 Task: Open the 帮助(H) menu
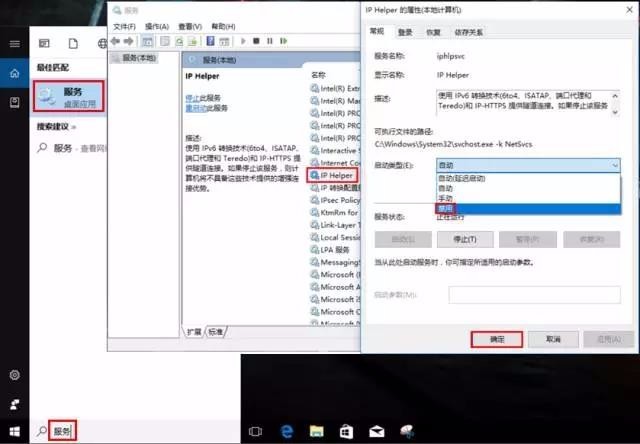(x=223, y=27)
